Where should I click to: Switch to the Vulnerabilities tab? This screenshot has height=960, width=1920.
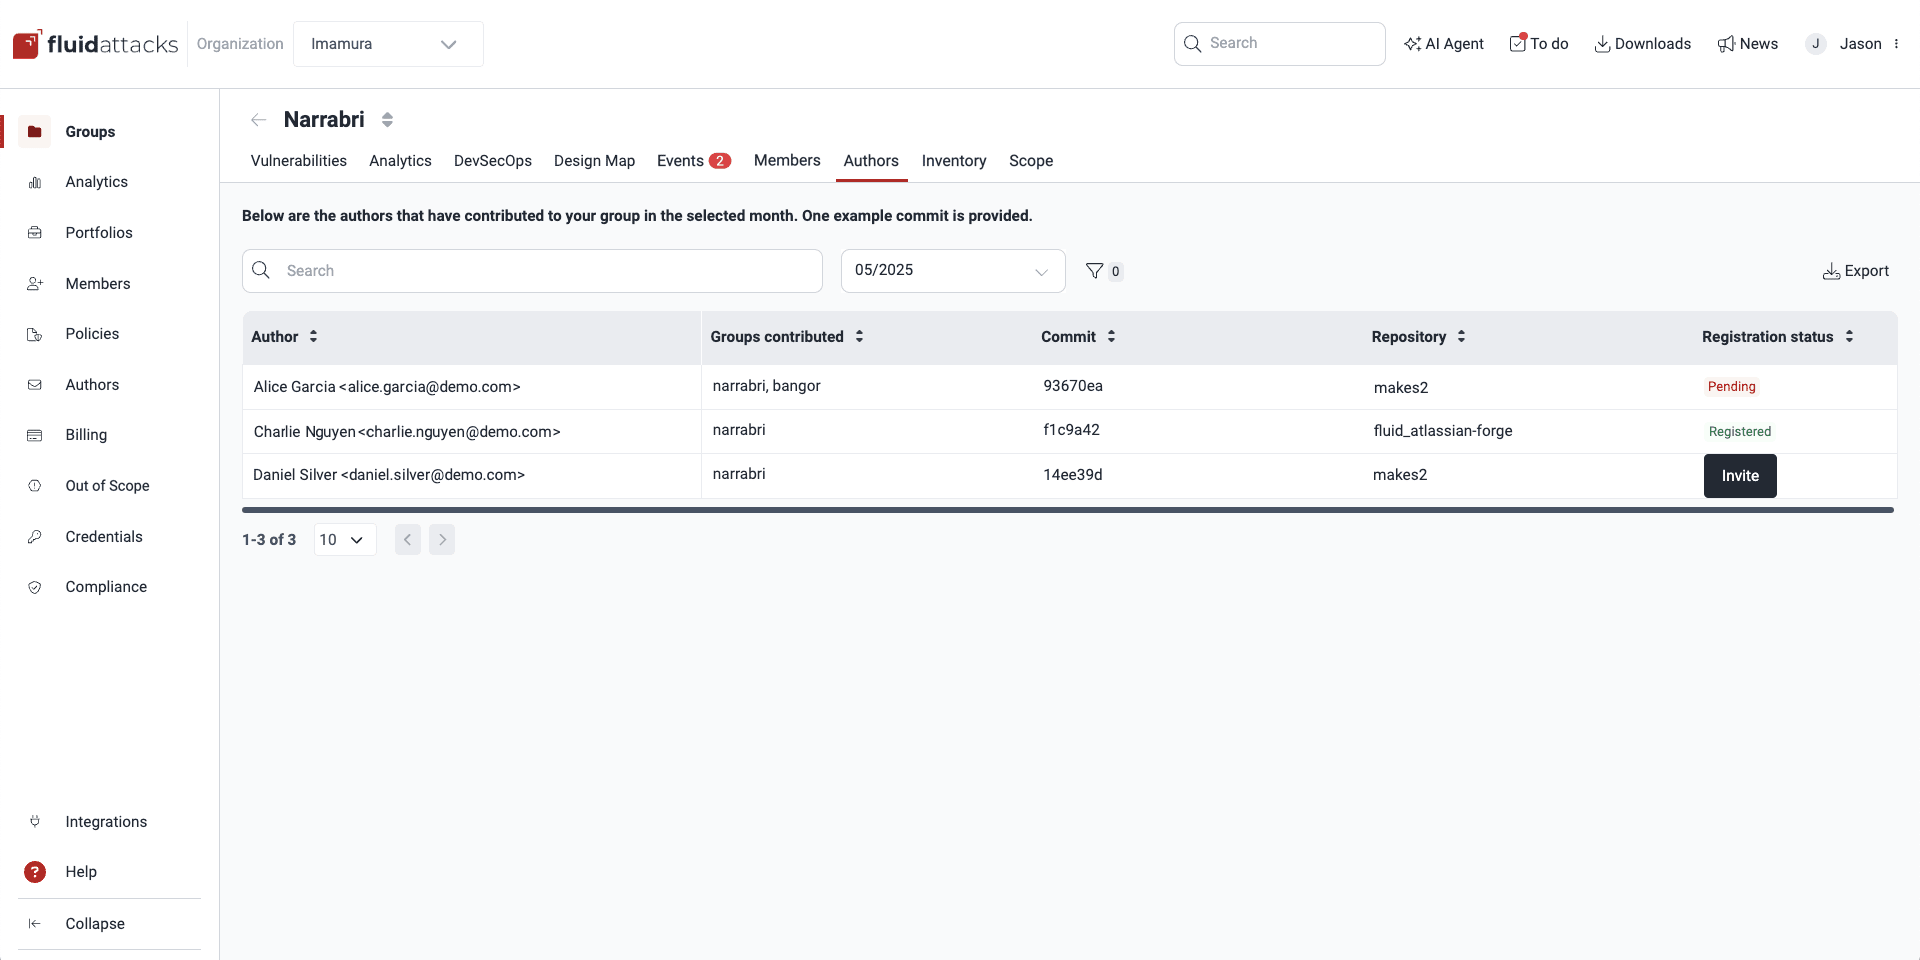(298, 160)
